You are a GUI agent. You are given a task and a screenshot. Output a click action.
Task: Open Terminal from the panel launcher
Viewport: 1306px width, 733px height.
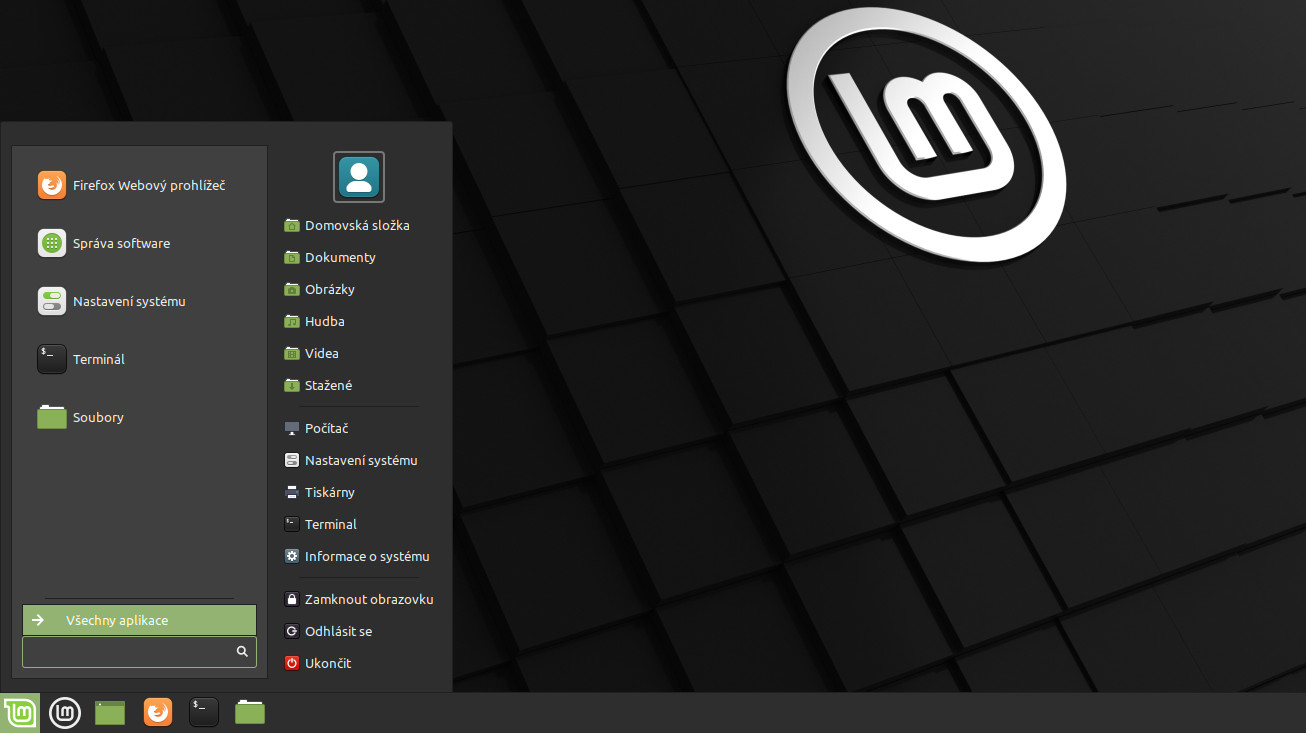click(204, 712)
